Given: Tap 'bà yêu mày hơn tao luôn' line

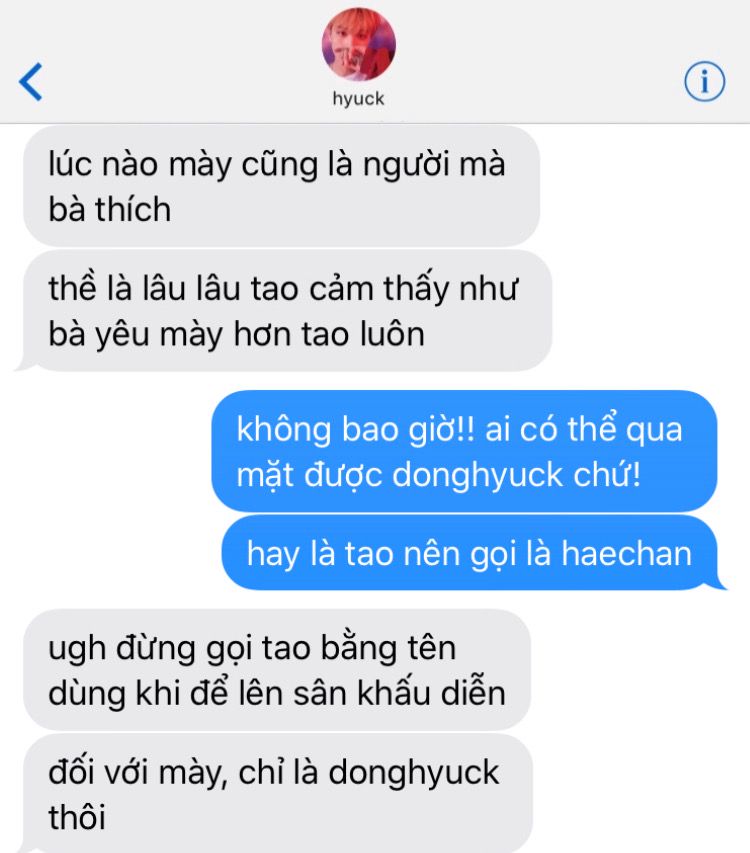Looking at the screenshot, I should [237, 334].
